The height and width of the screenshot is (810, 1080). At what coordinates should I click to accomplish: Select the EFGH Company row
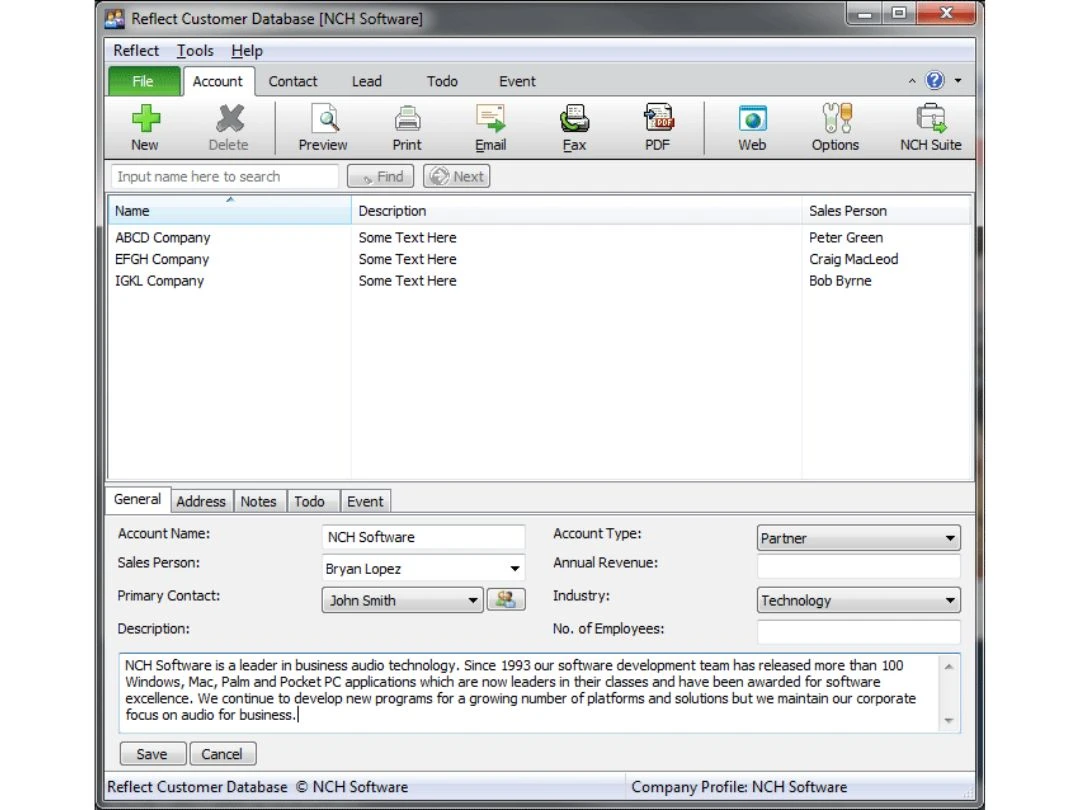click(539, 259)
